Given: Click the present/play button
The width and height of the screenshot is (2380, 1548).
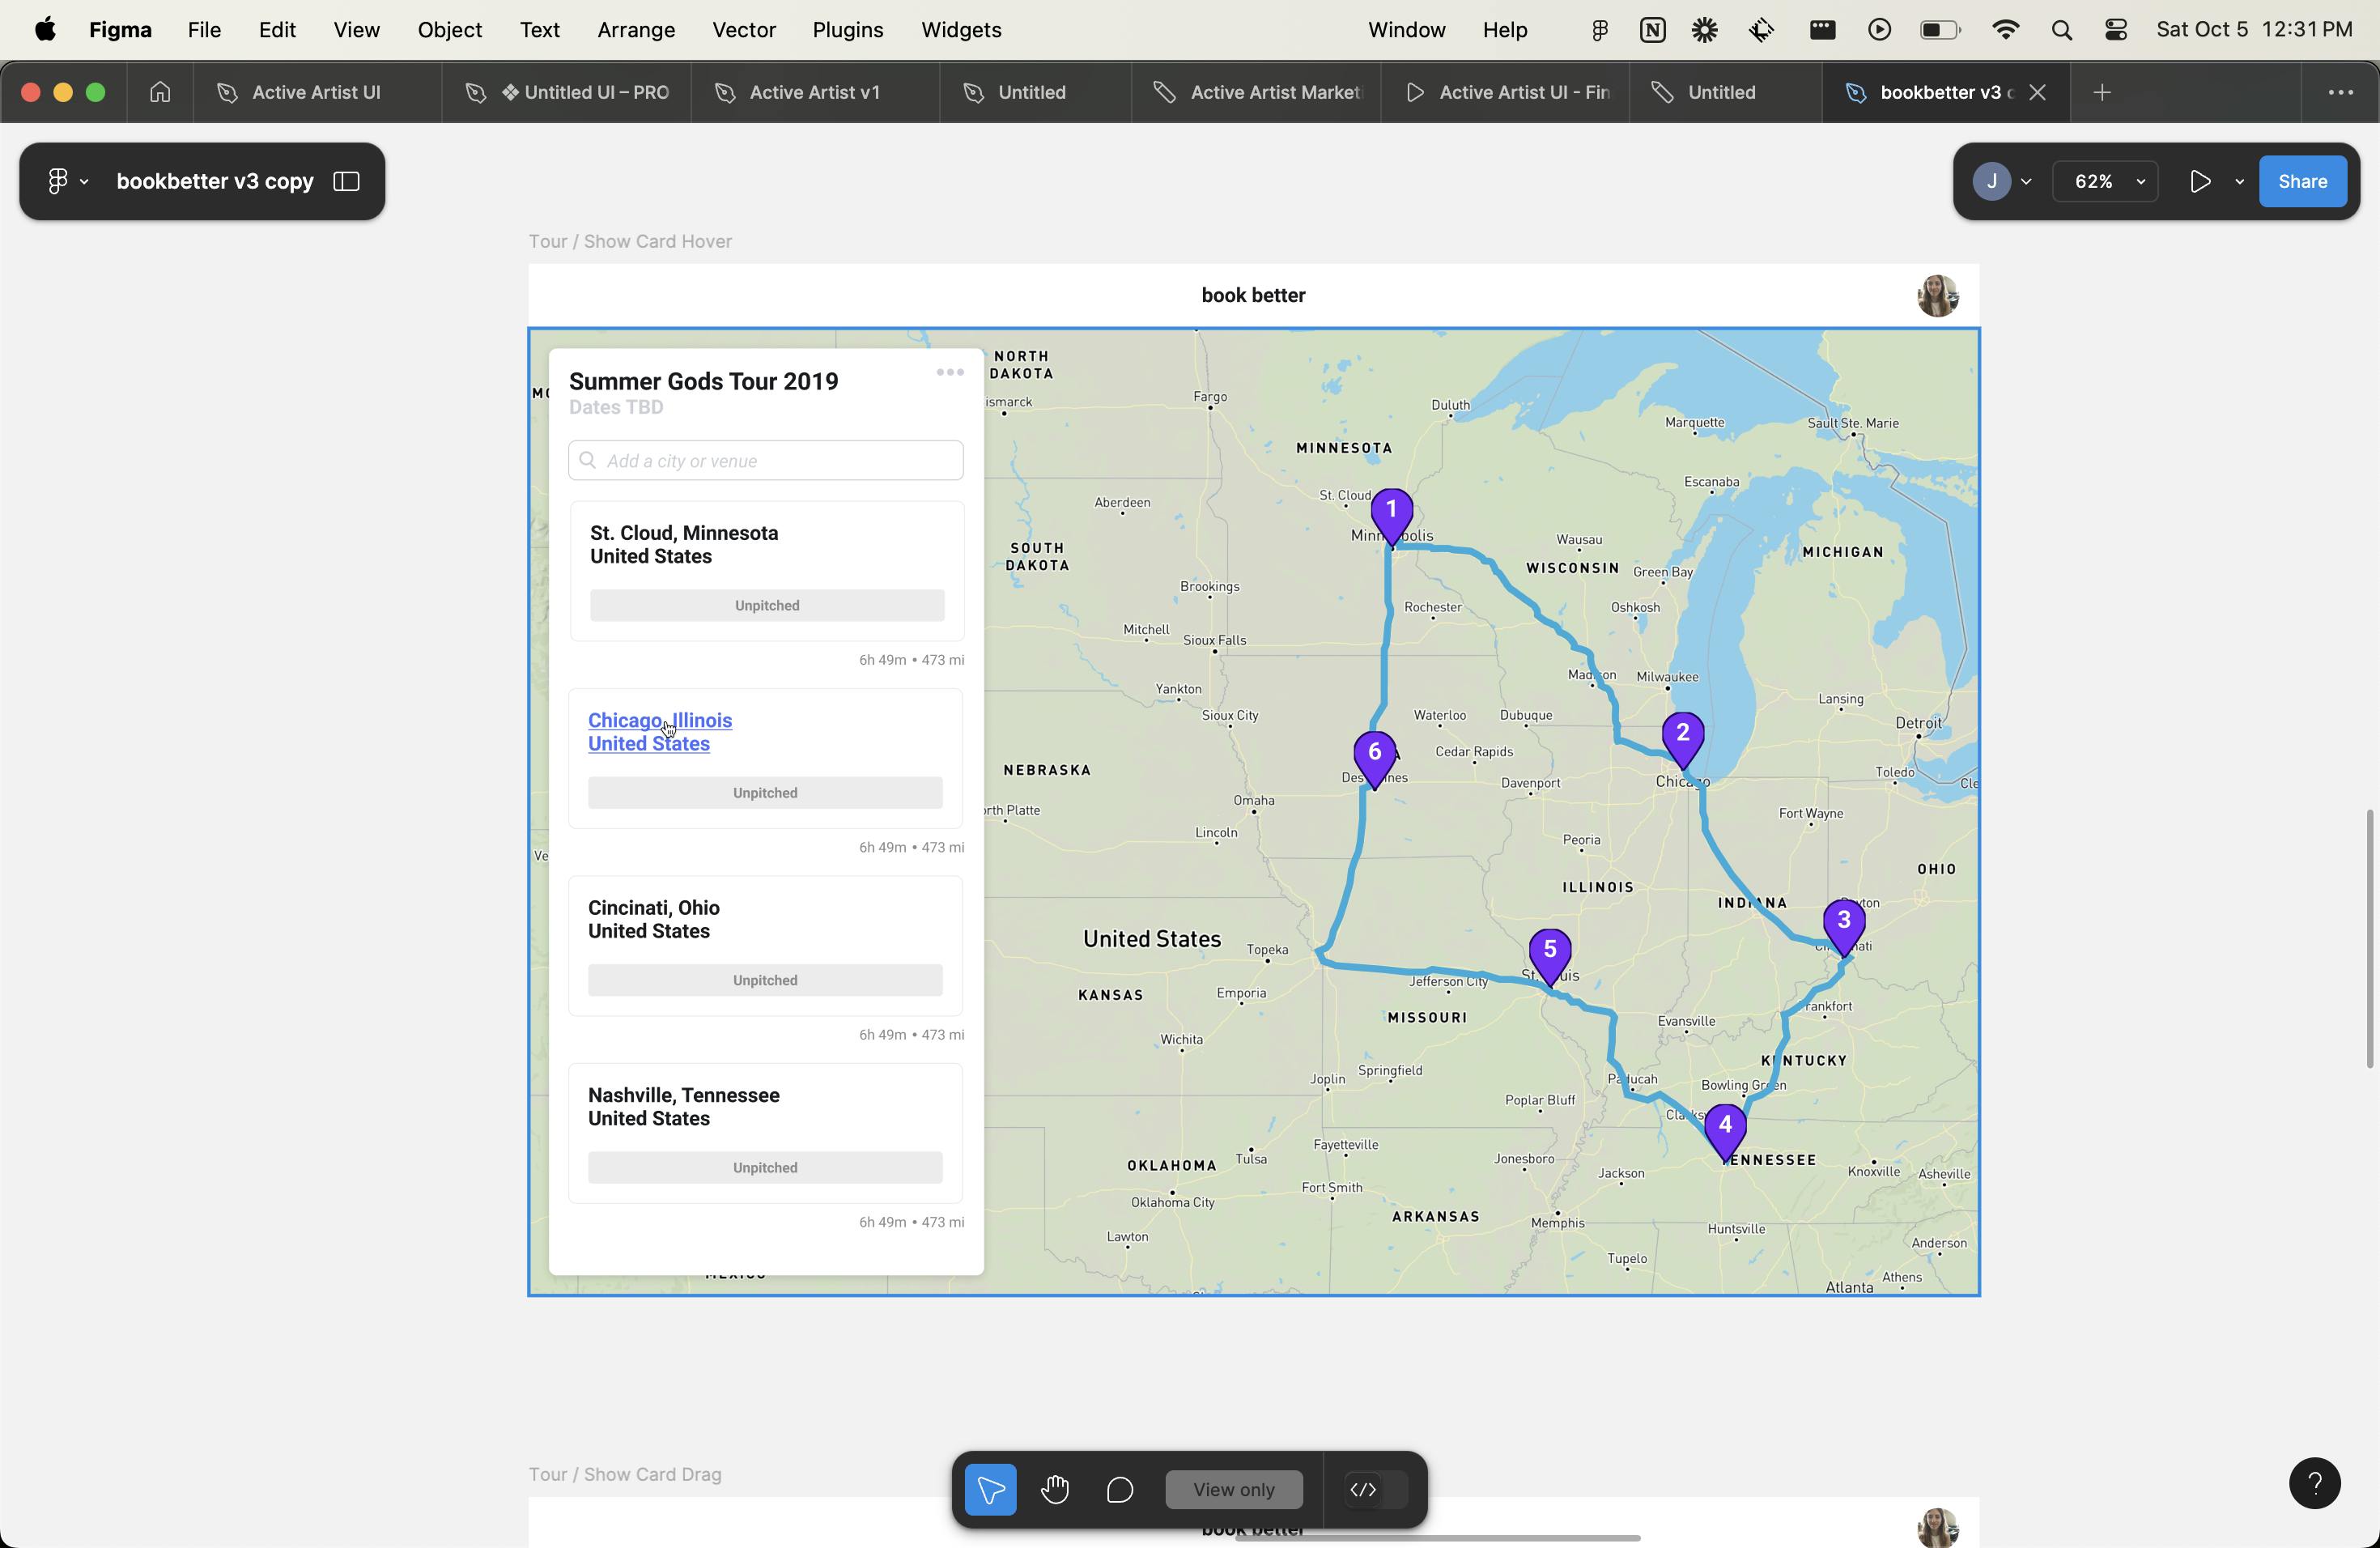Looking at the screenshot, I should (2198, 181).
